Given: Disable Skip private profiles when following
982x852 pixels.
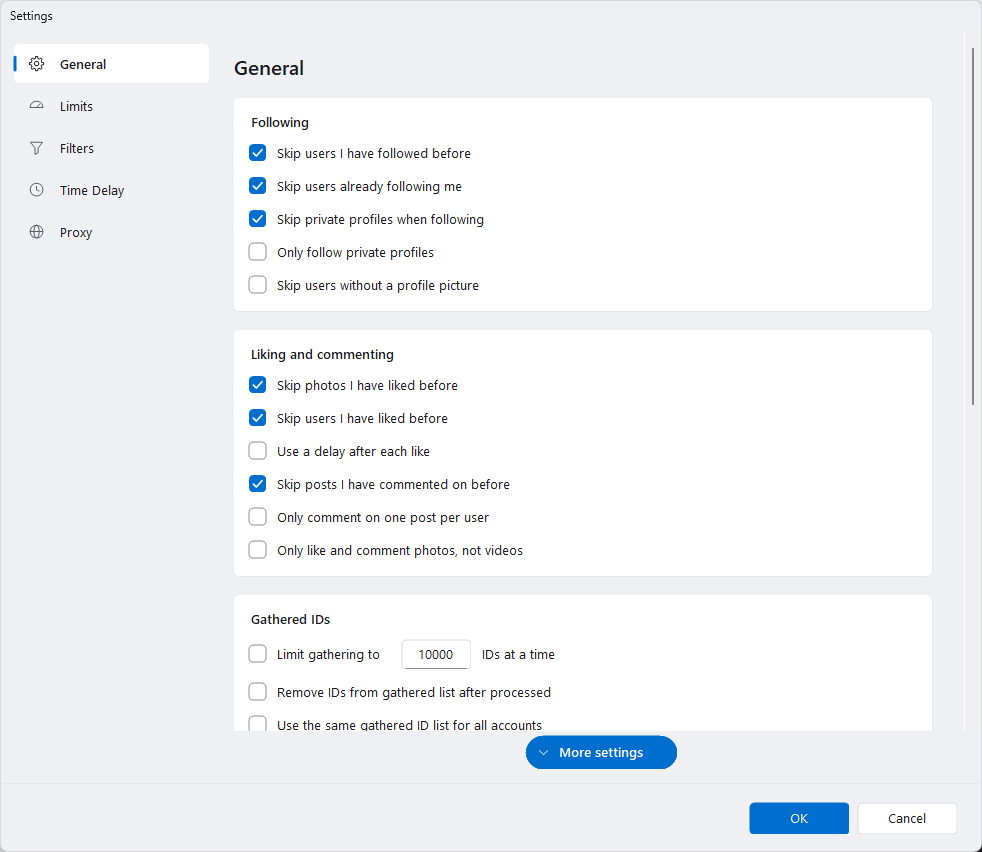Looking at the screenshot, I should 257,219.
